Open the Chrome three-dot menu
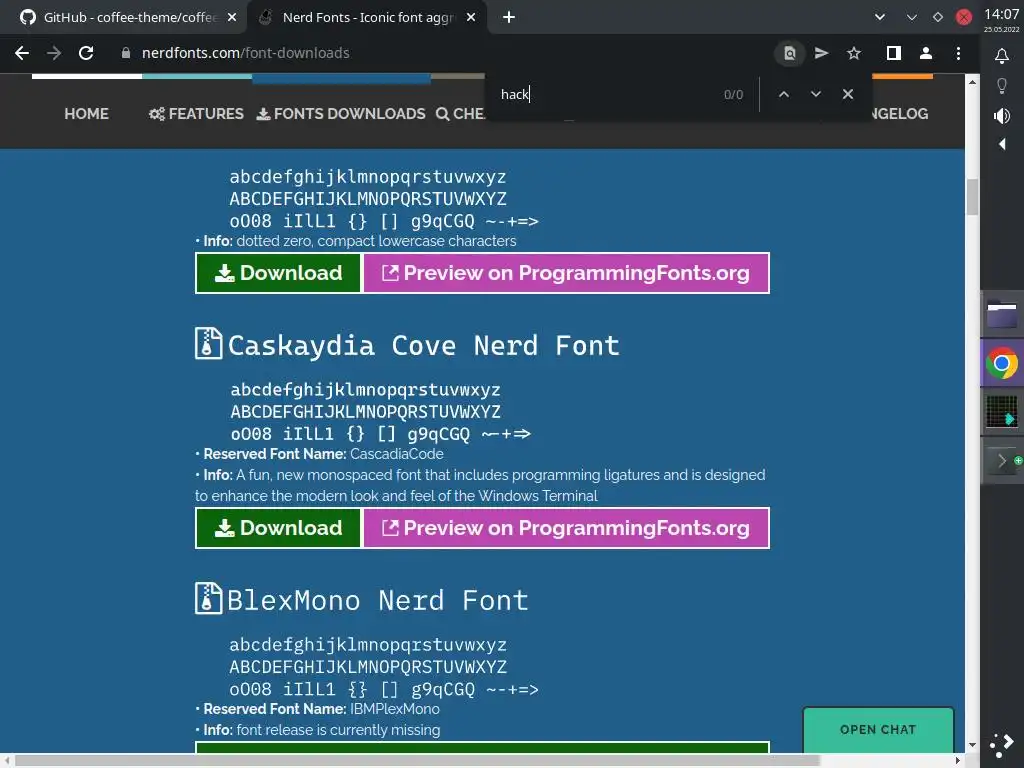This screenshot has width=1024, height=768. tap(958, 54)
